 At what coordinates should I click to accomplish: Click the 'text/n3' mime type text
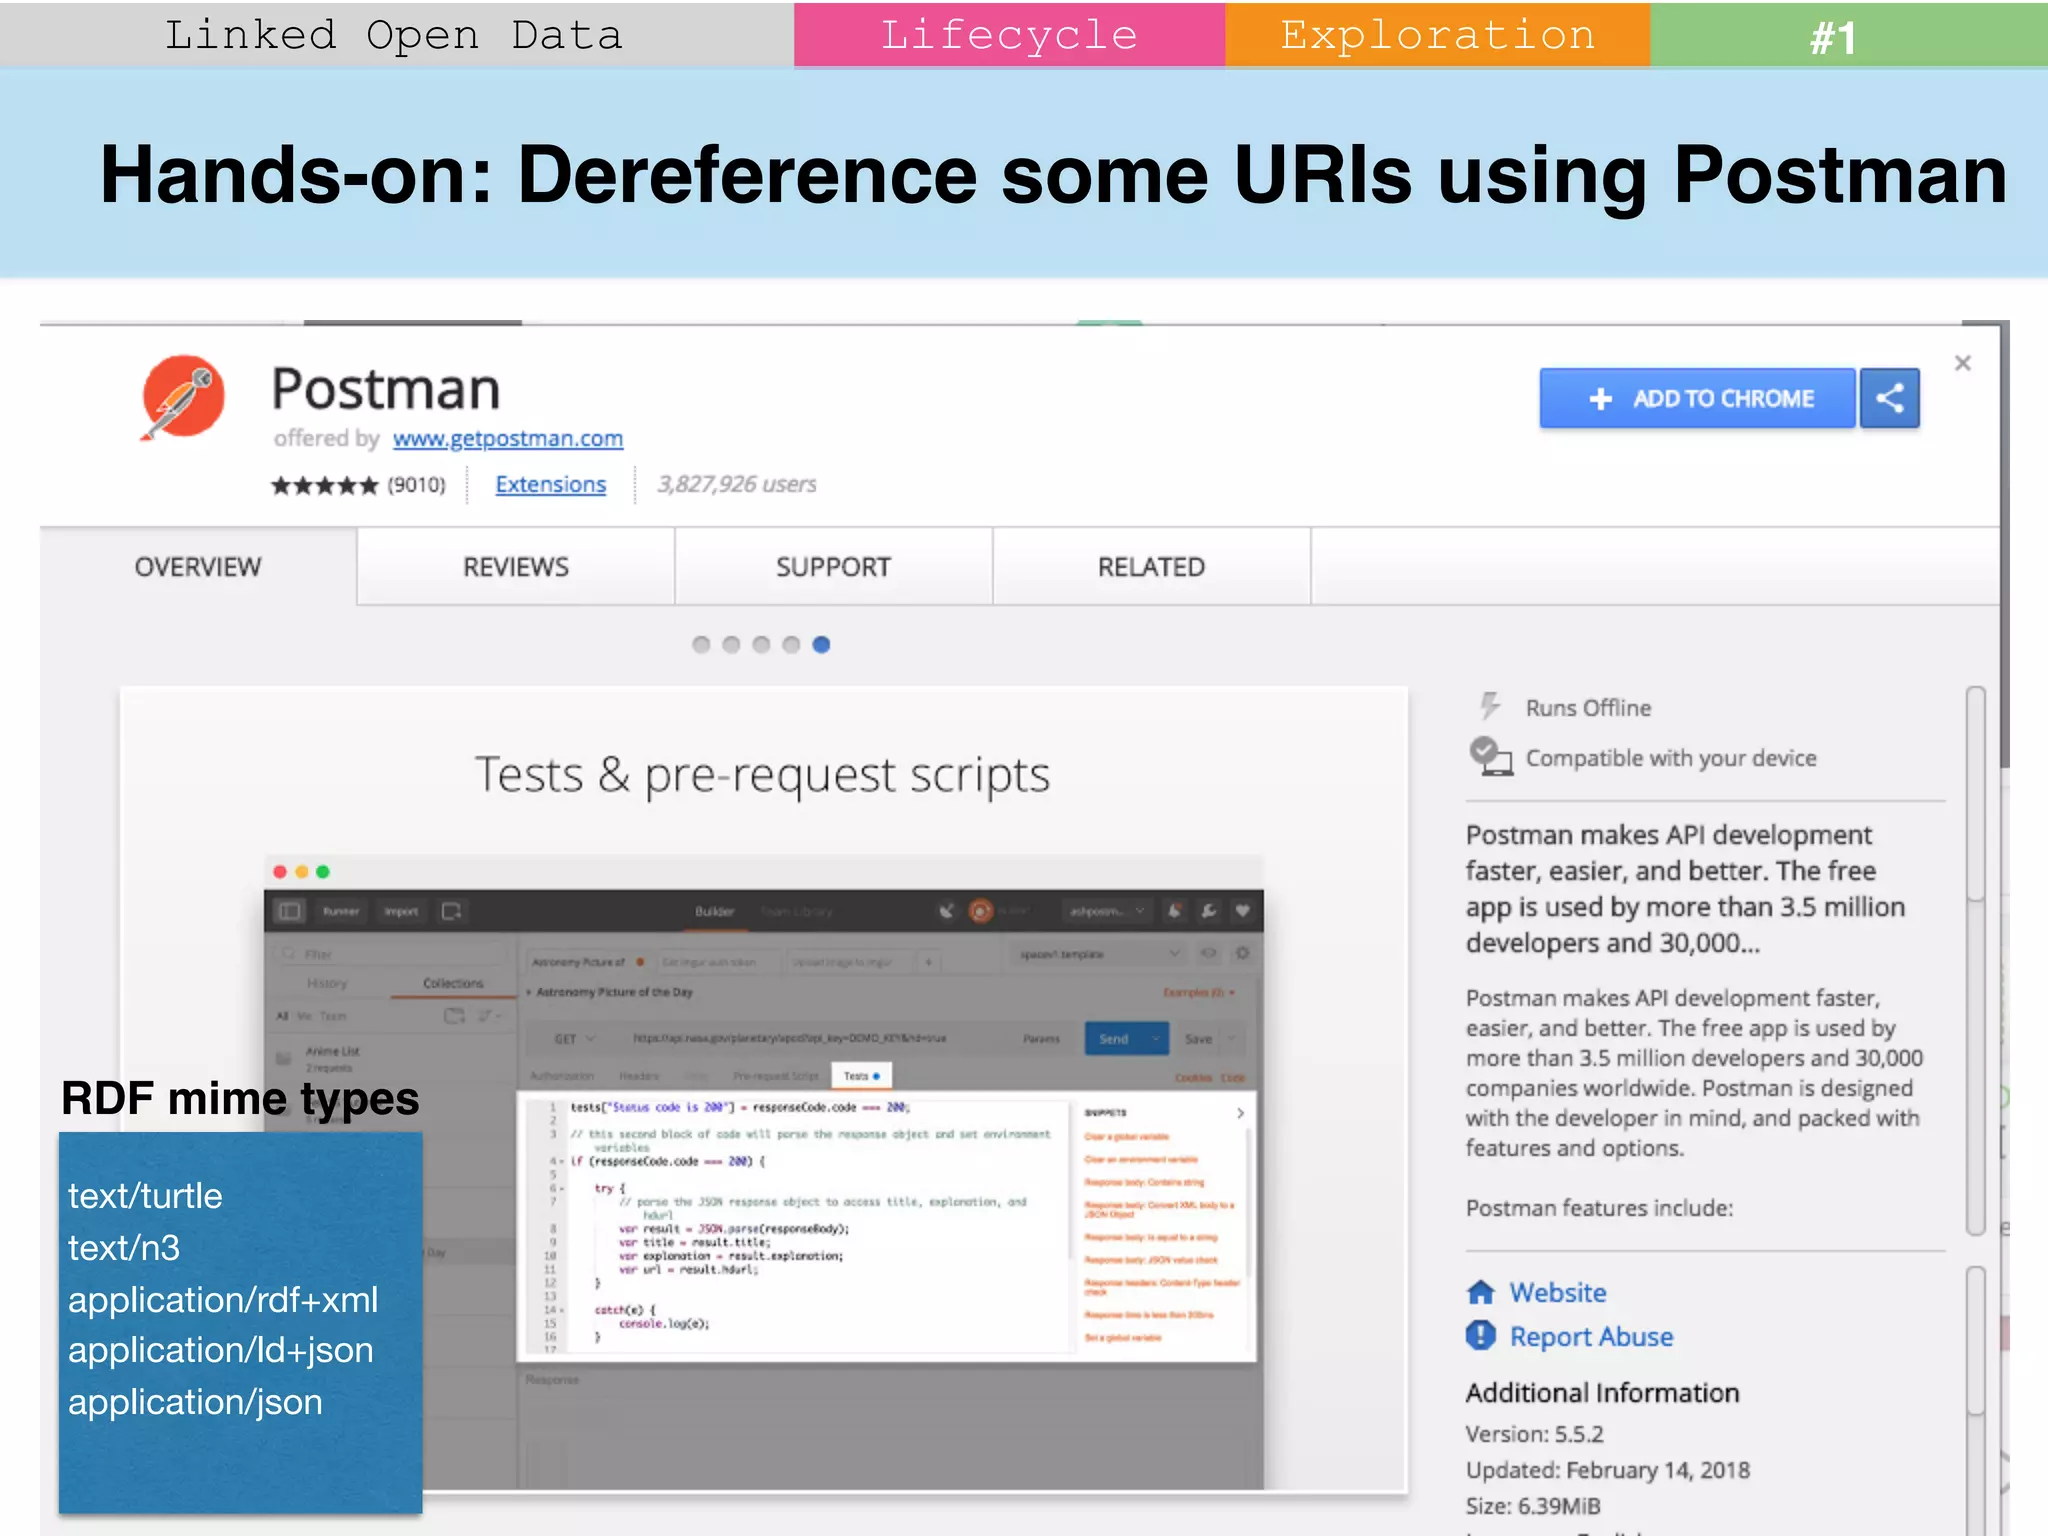point(124,1248)
